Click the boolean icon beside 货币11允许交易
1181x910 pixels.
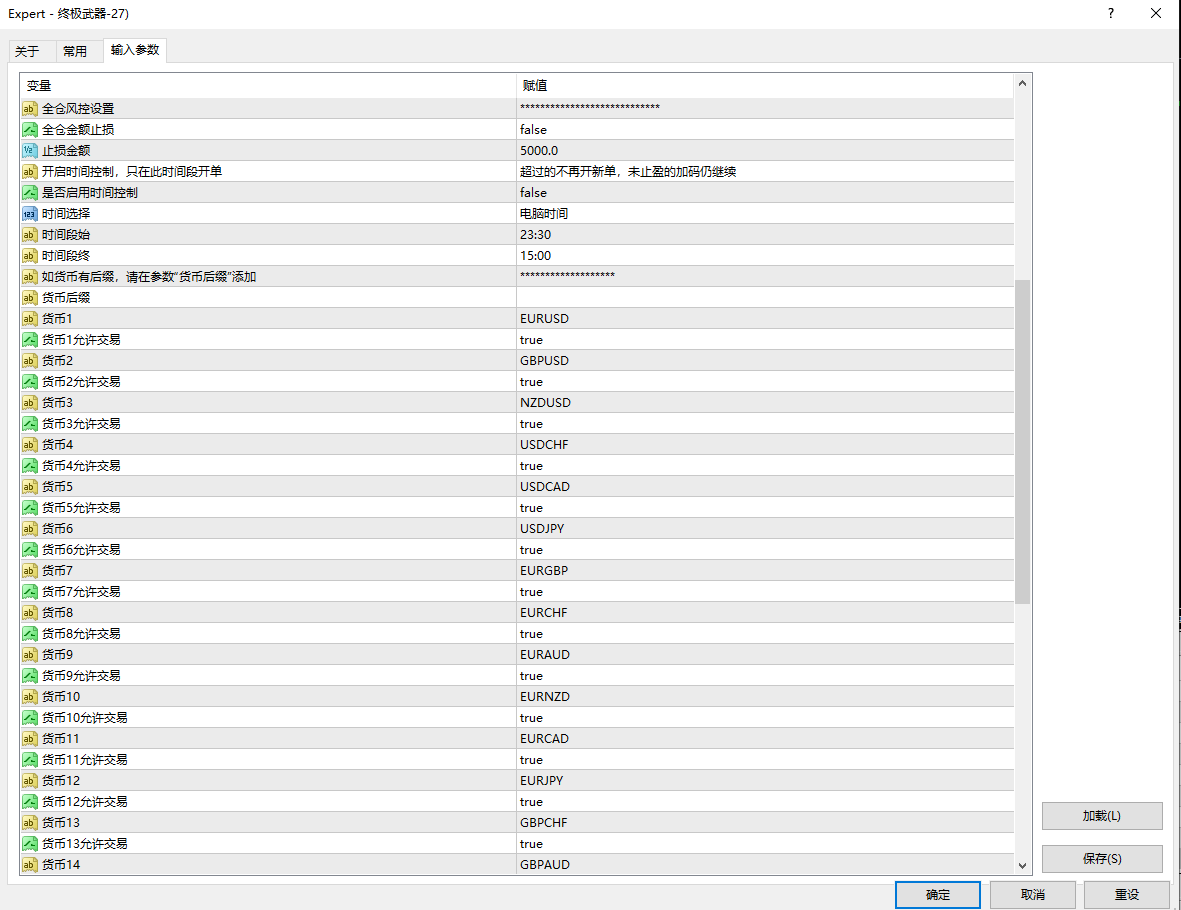[29, 760]
